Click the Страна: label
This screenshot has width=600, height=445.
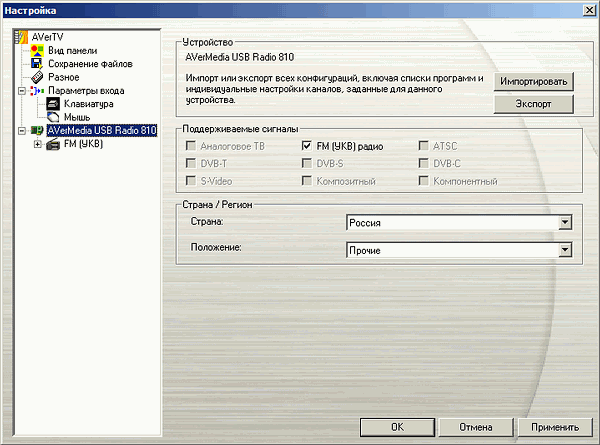[207, 222]
